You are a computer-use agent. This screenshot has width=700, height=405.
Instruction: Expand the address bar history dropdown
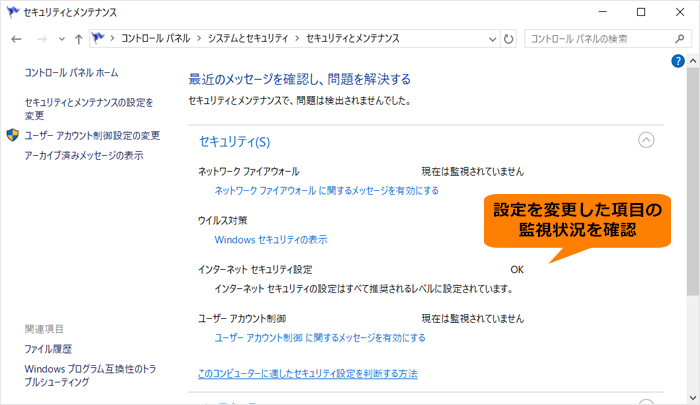pos(492,39)
